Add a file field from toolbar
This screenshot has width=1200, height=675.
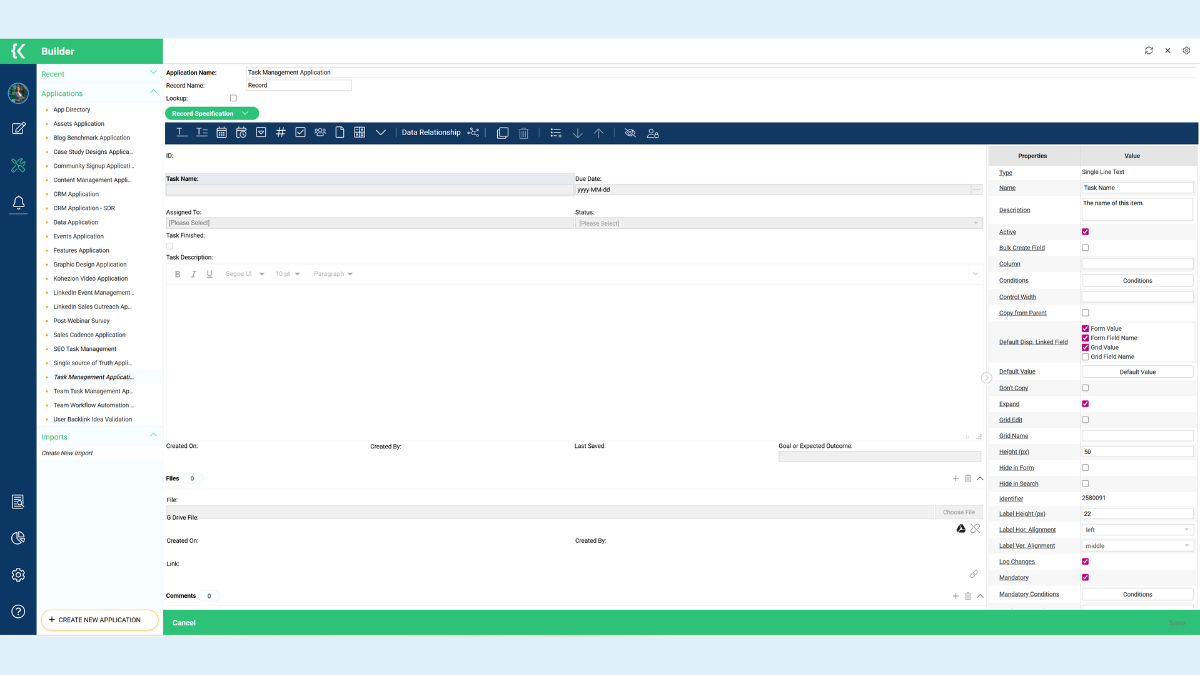point(340,132)
